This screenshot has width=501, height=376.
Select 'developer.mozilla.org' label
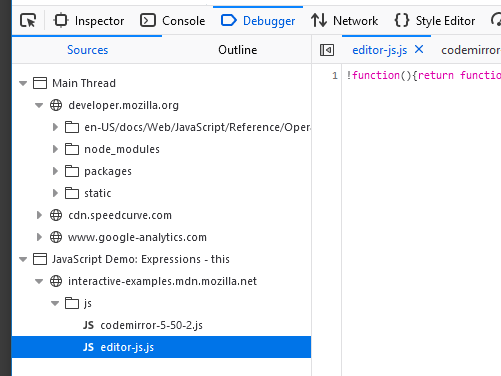click(x=124, y=105)
